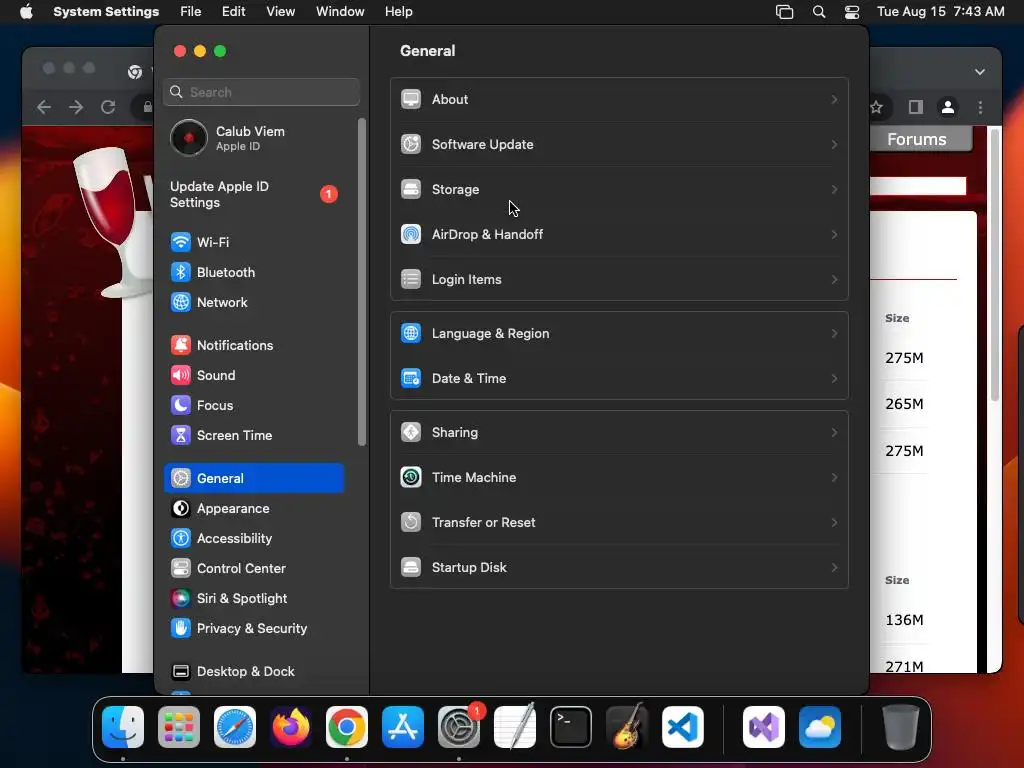1024x768 pixels.
Task: Open App Store from the Dock
Action: [403, 727]
